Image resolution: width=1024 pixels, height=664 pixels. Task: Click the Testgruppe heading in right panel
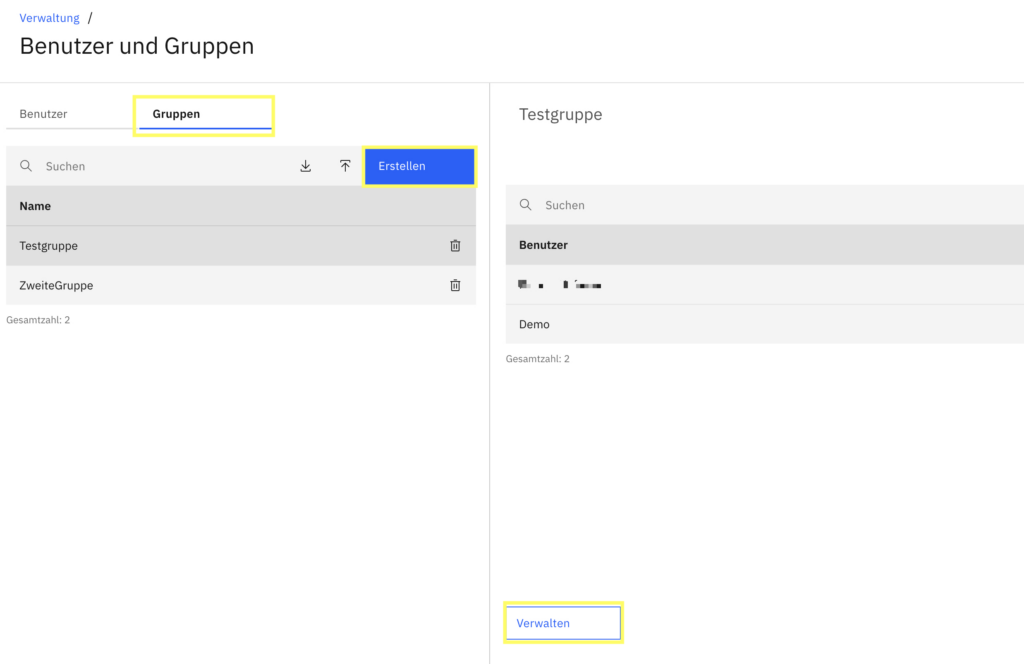(560, 114)
